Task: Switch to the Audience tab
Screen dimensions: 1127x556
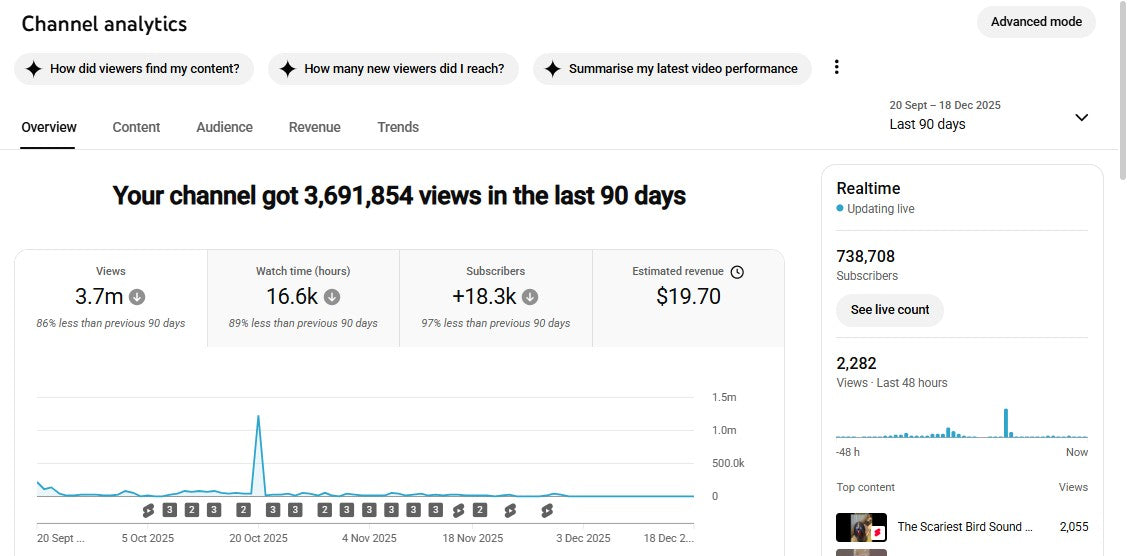Action: 224,127
